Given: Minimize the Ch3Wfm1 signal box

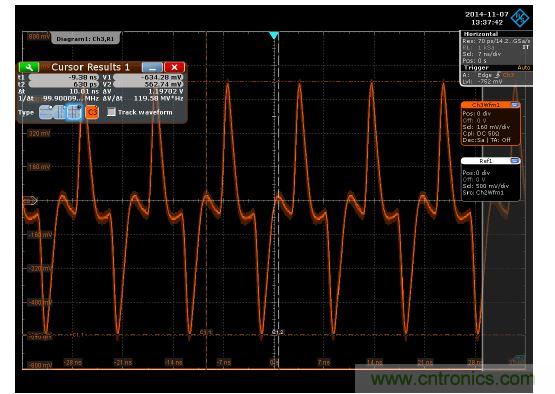Looking at the screenshot, I should (515, 105).
